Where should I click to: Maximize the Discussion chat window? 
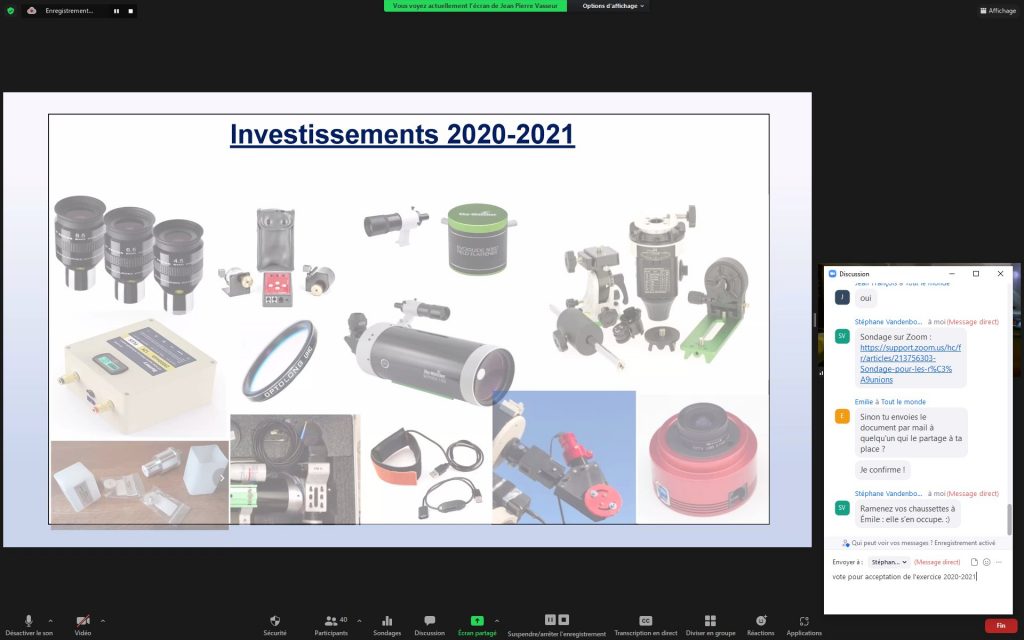976,274
